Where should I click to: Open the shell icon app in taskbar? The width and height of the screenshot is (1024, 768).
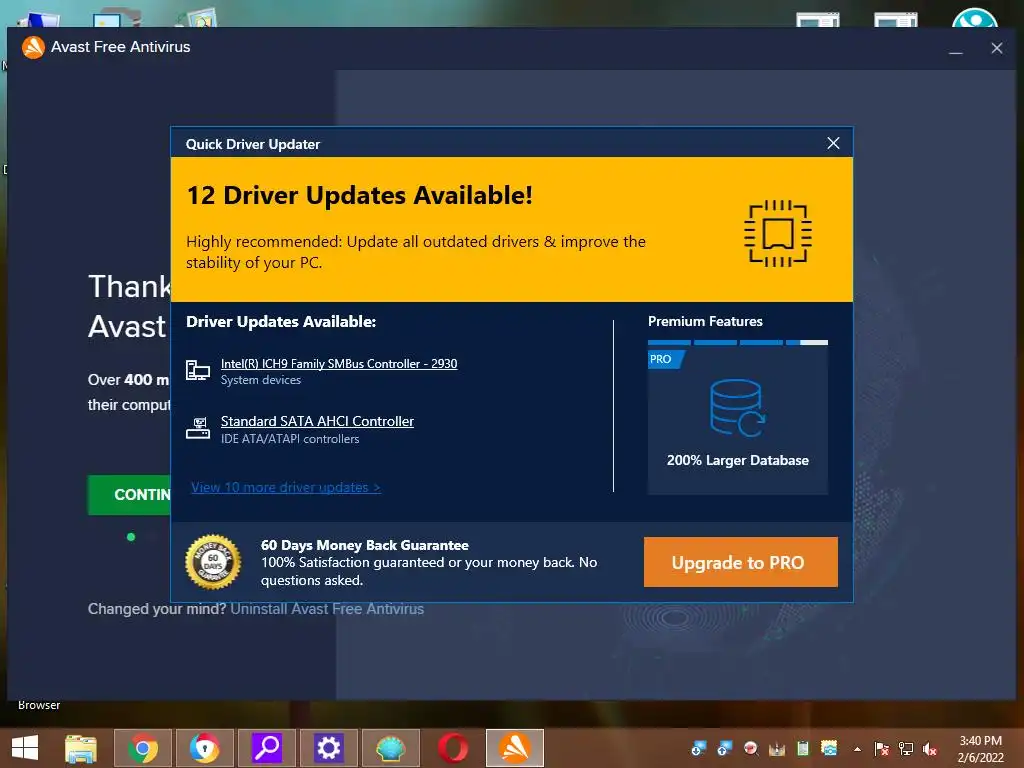[x=391, y=748]
